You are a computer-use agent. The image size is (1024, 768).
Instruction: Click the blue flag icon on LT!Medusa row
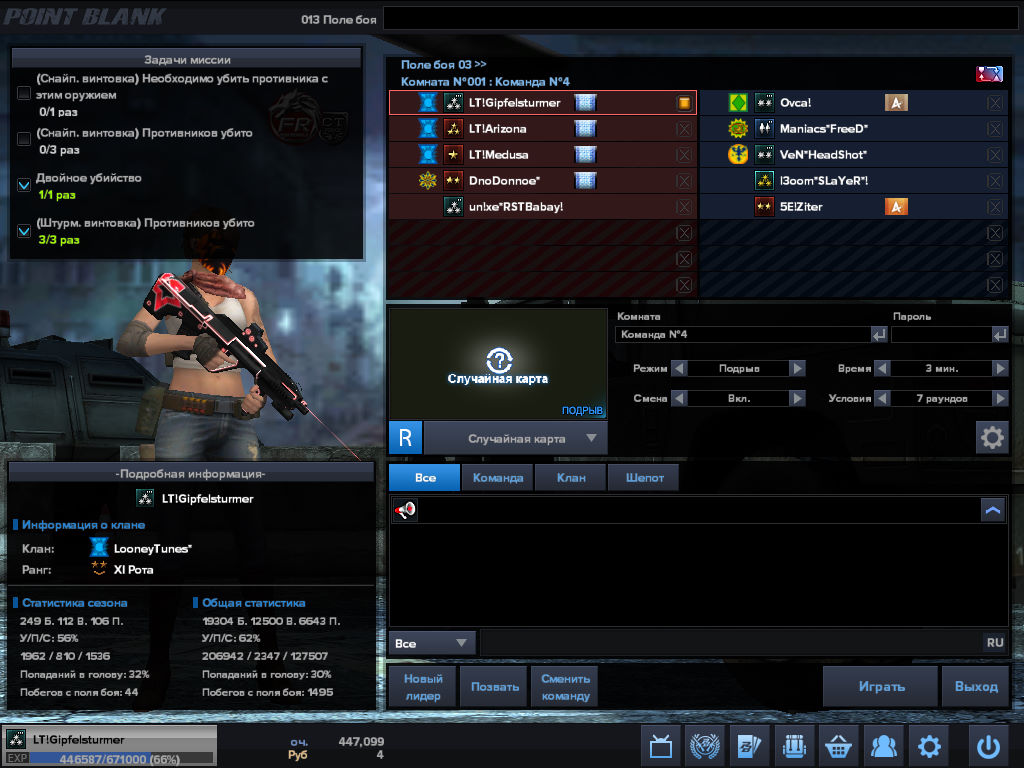[x=585, y=155]
